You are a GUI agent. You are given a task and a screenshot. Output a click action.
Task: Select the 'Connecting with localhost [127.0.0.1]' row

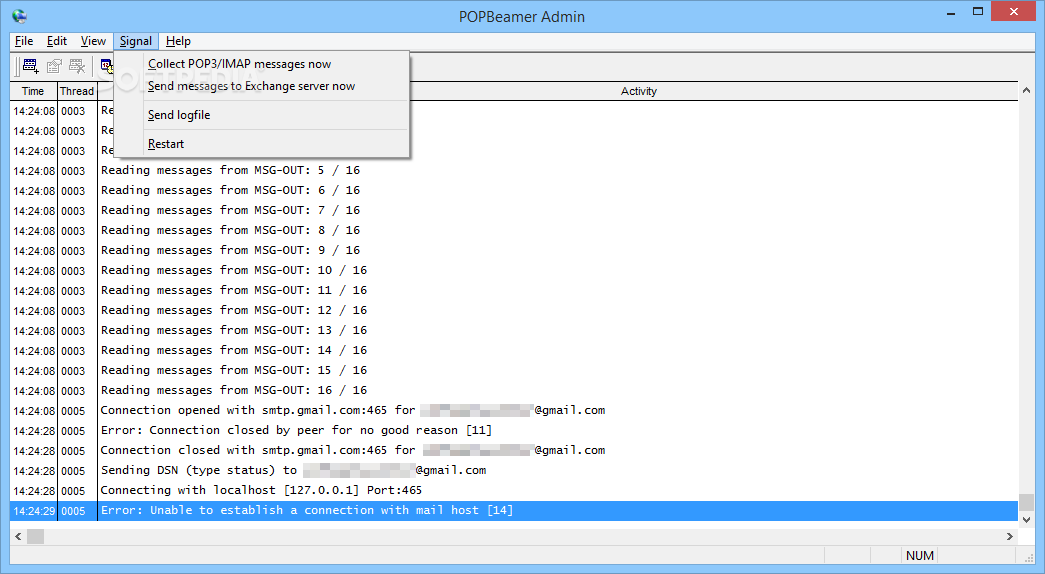click(x=514, y=491)
